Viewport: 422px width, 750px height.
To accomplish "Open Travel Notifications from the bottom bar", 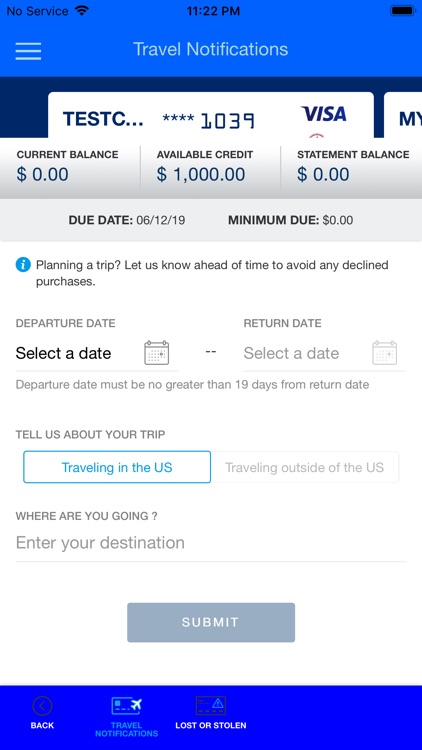I will click(126, 716).
